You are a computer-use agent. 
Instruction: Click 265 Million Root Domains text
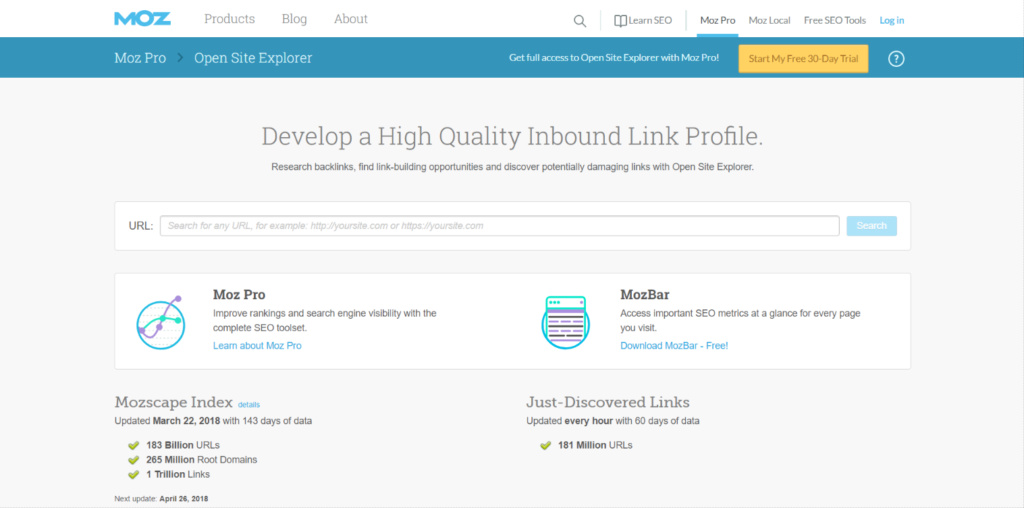[x=202, y=460]
